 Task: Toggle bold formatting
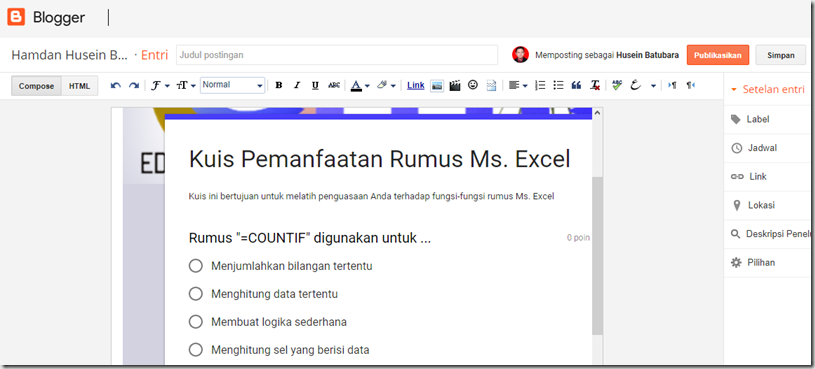[x=279, y=86]
